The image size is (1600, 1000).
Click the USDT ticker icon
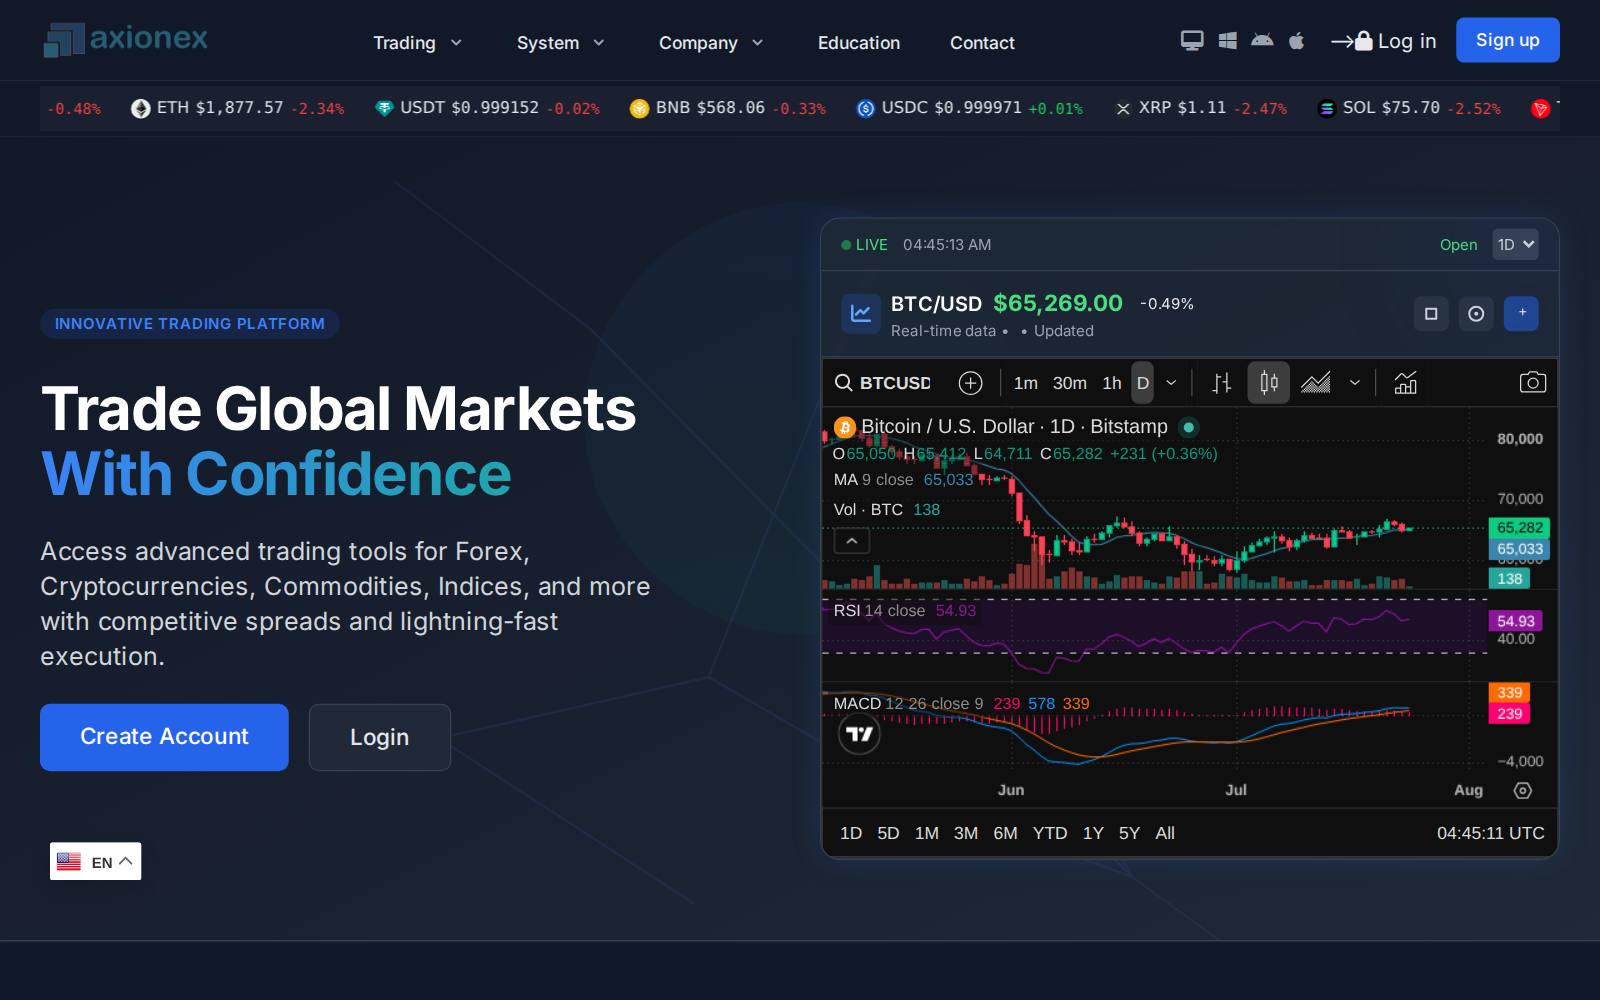(x=384, y=108)
